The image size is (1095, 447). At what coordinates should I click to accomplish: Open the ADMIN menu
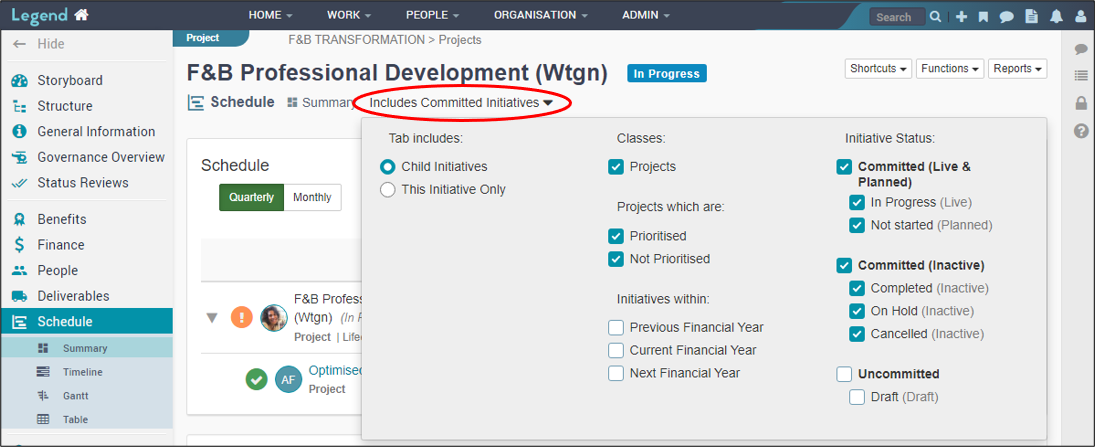point(646,15)
